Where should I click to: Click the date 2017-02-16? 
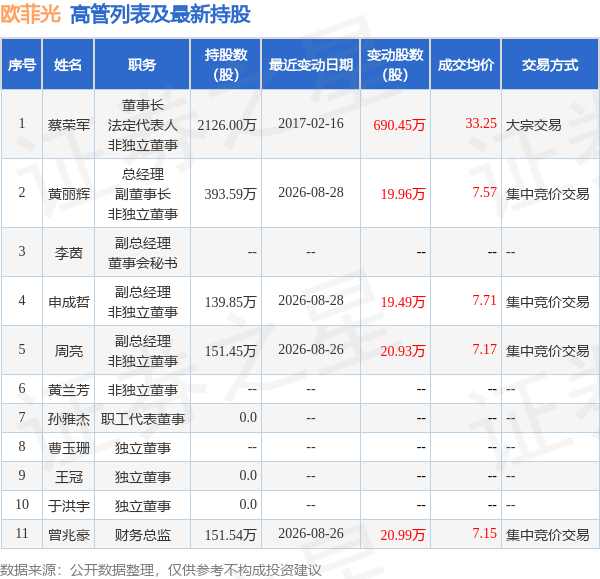pos(311,124)
